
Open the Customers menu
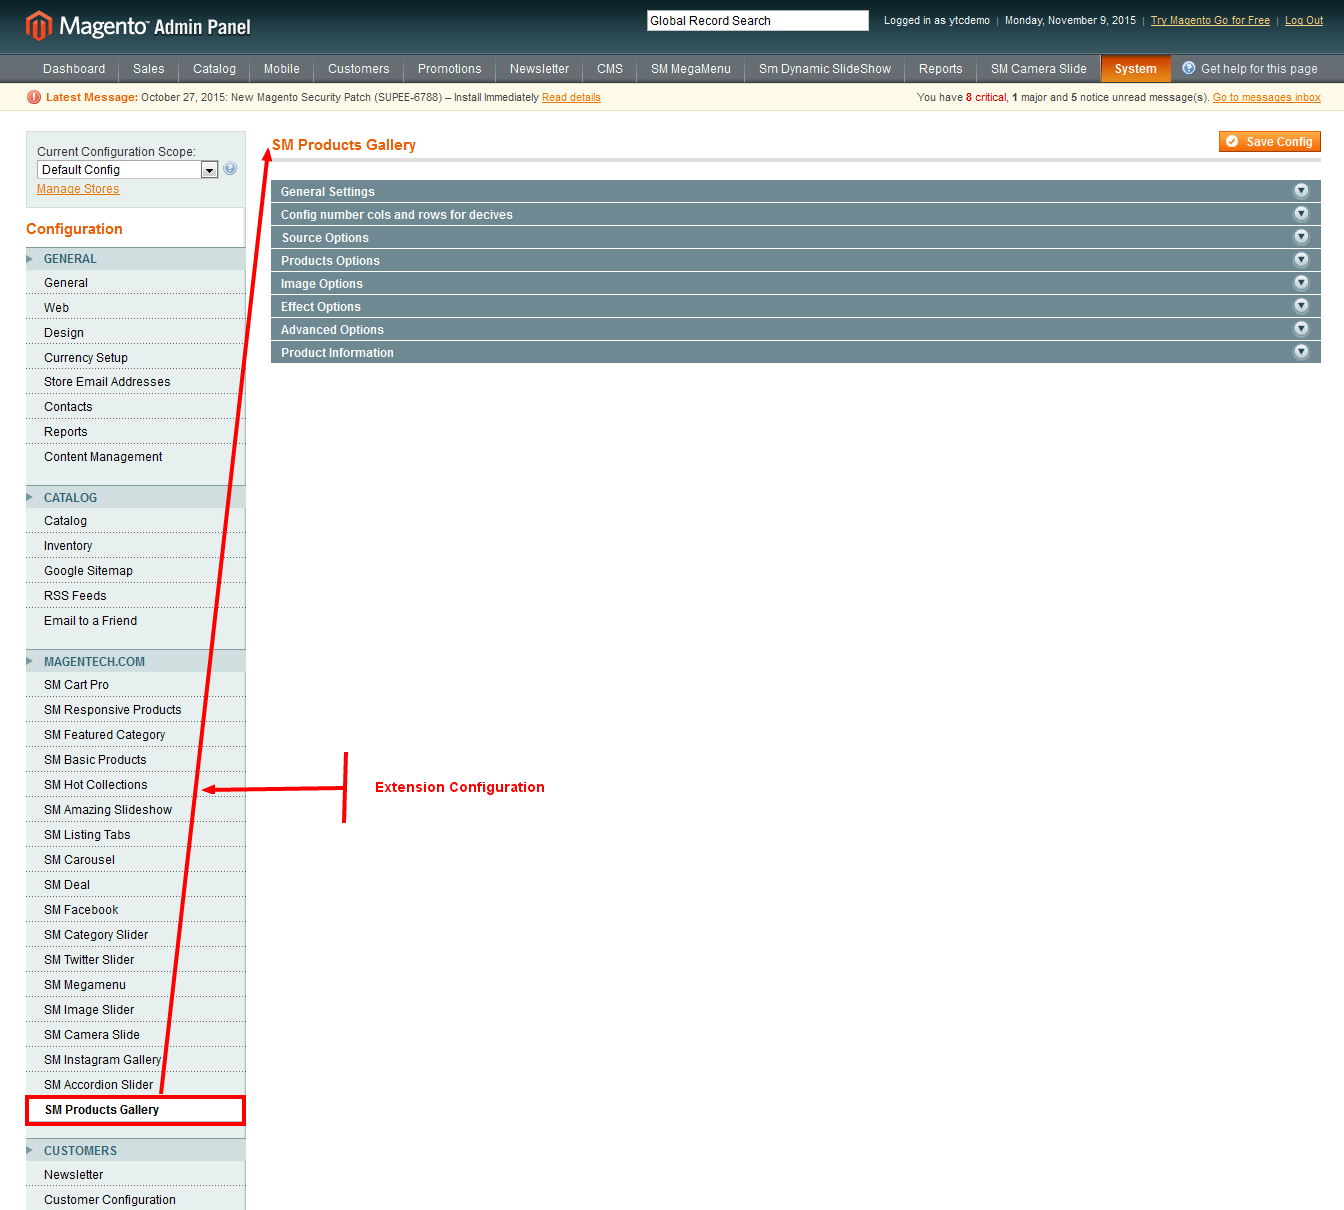tap(359, 69)
